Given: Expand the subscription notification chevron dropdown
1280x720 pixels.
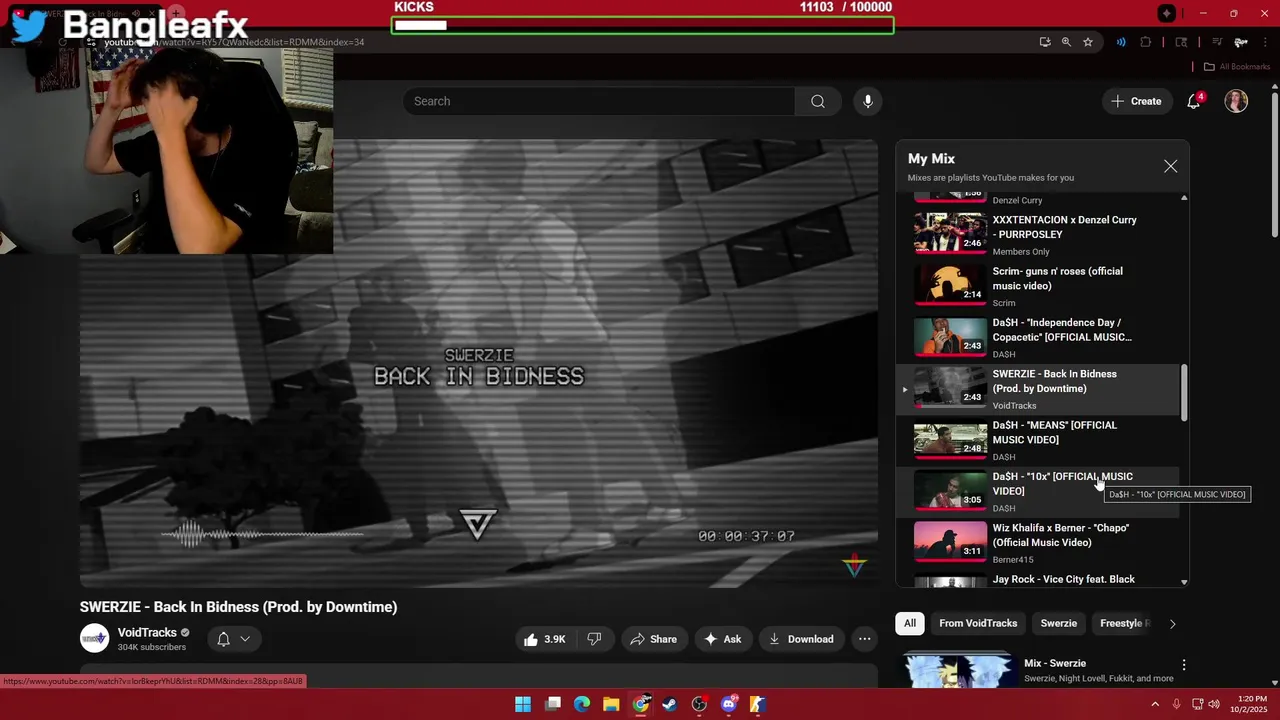Looking at the screenshot, I should click(245, 639).
